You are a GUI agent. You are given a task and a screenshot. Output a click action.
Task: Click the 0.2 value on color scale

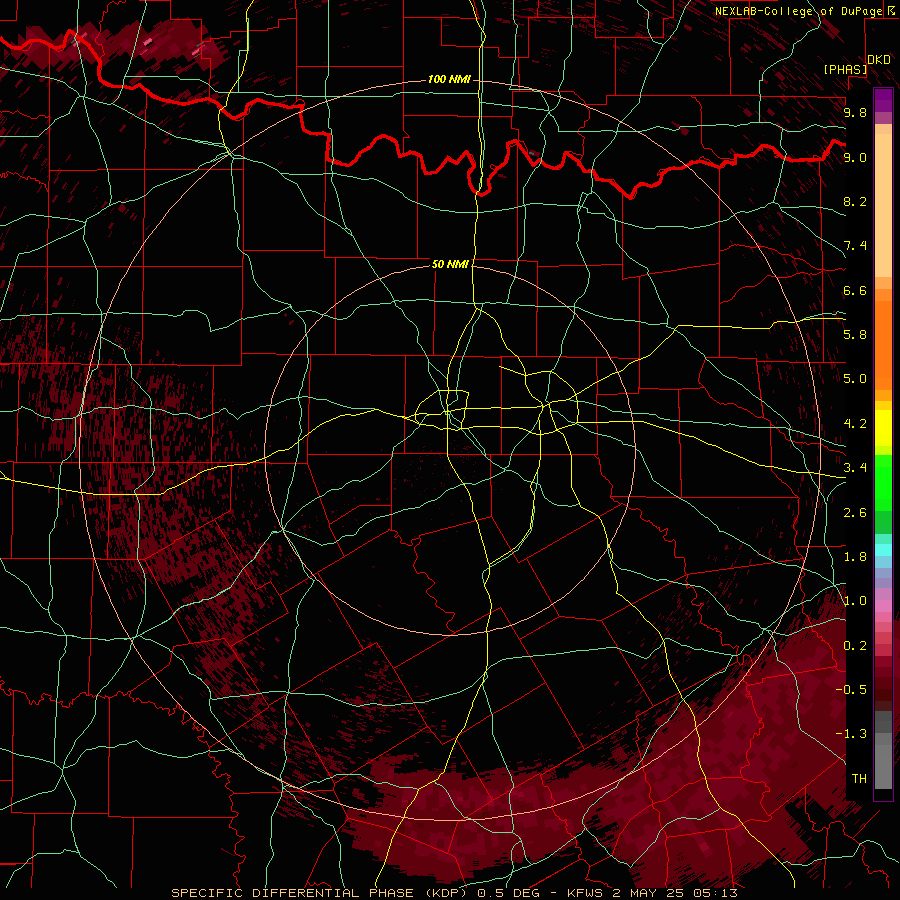(855, 646)
